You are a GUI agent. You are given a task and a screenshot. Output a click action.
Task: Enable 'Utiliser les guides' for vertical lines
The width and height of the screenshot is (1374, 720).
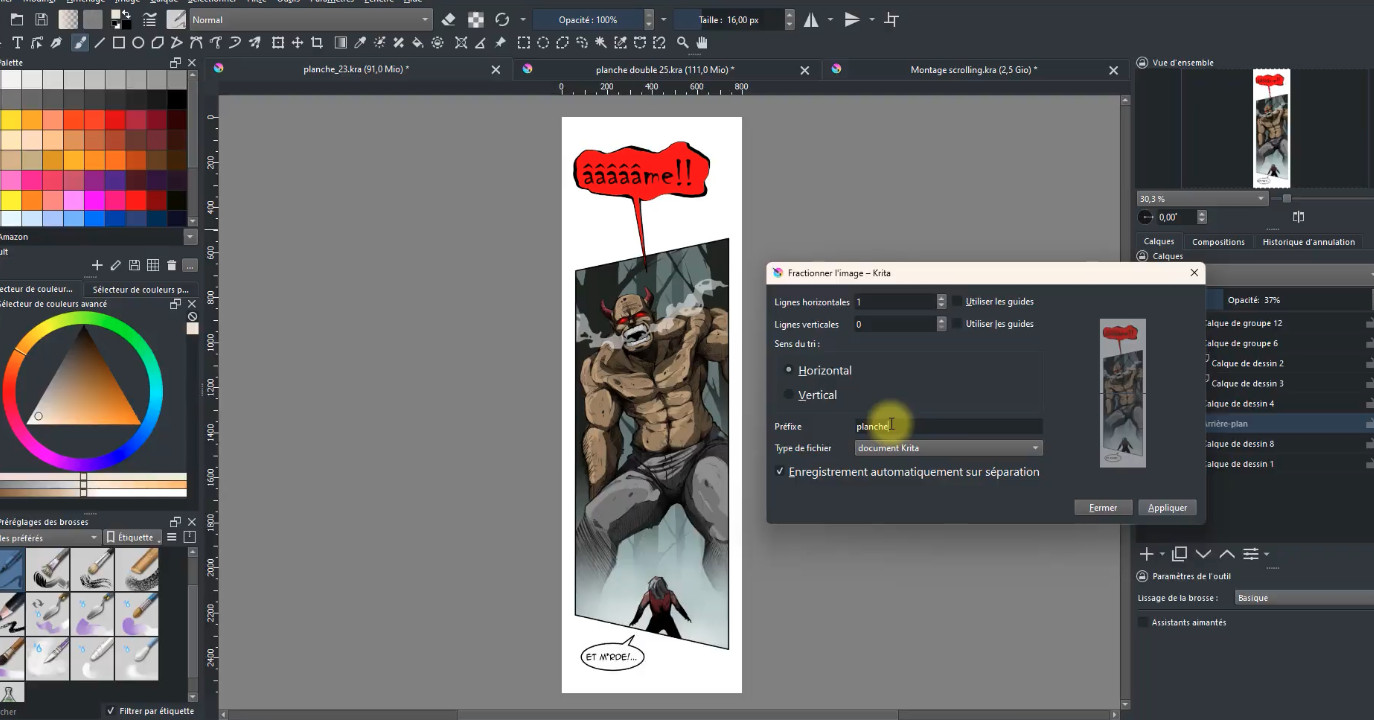pos(957,324)
